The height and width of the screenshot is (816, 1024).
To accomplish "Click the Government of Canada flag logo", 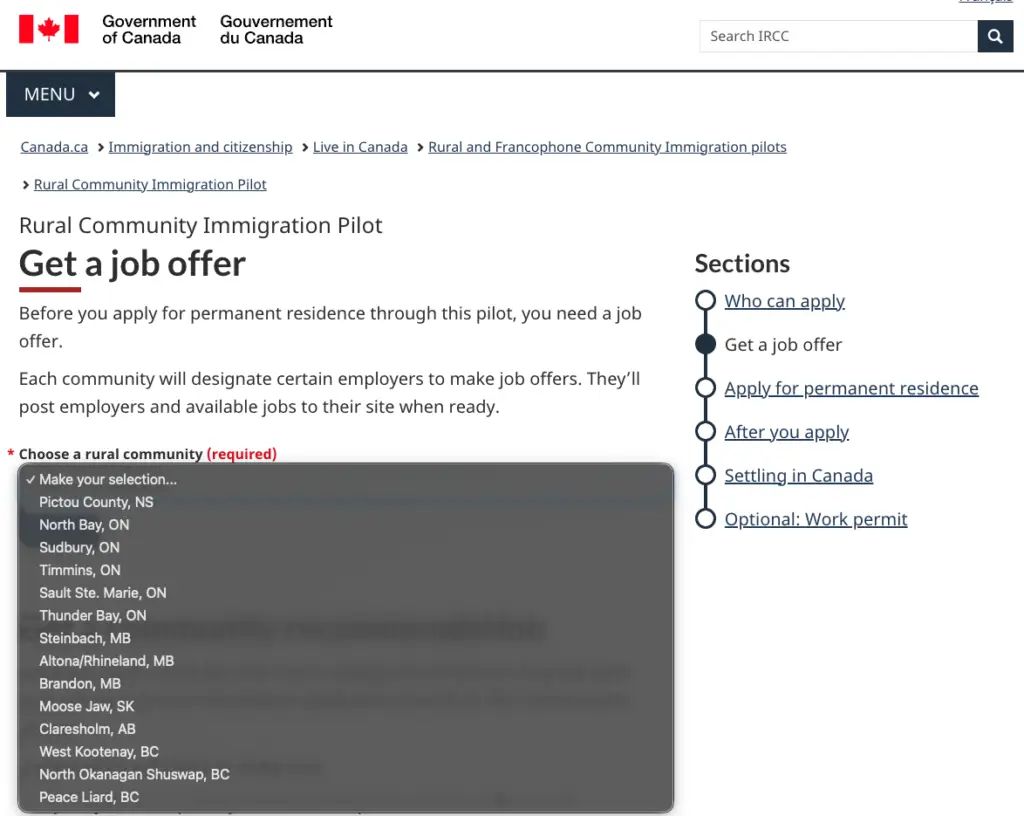I will [49, 29].
